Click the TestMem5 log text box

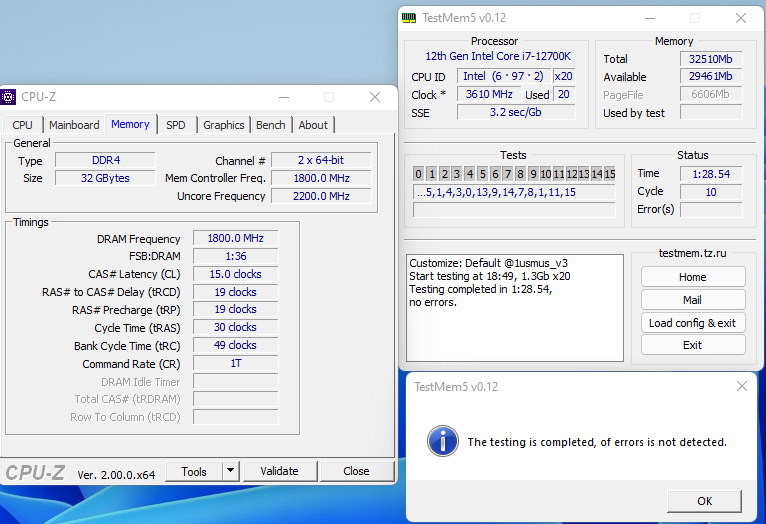point(515,308)
